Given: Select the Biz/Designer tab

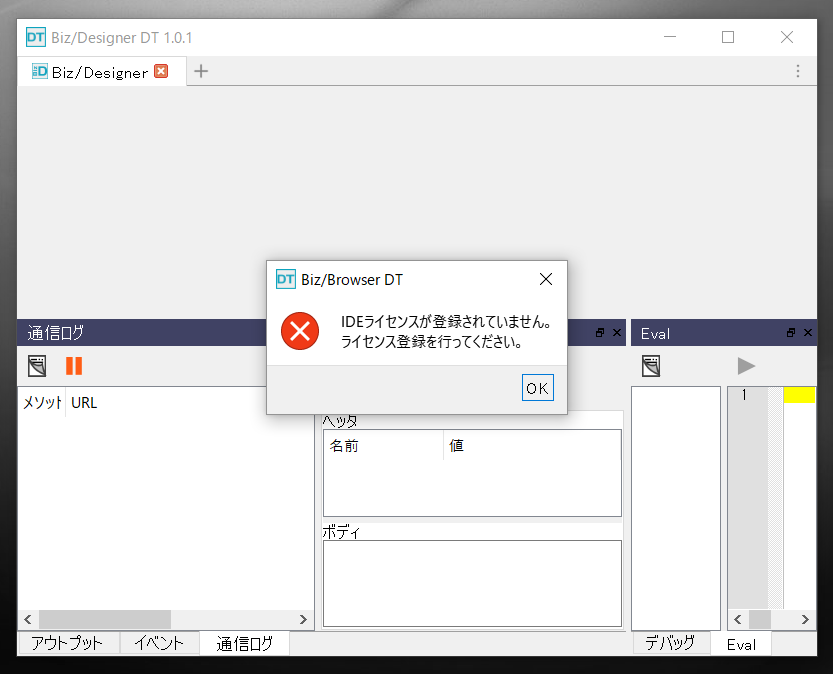Looking at the screenshot, I should click(x=101, y=71).
